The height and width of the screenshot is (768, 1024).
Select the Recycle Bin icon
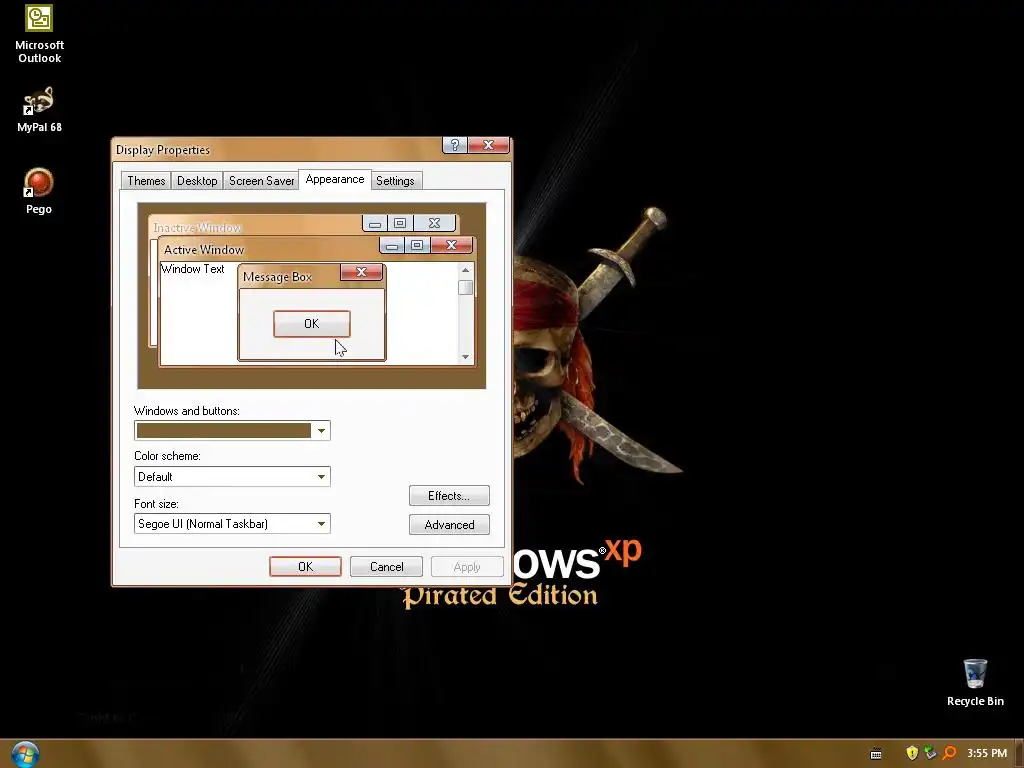click(x=975, y=682)
